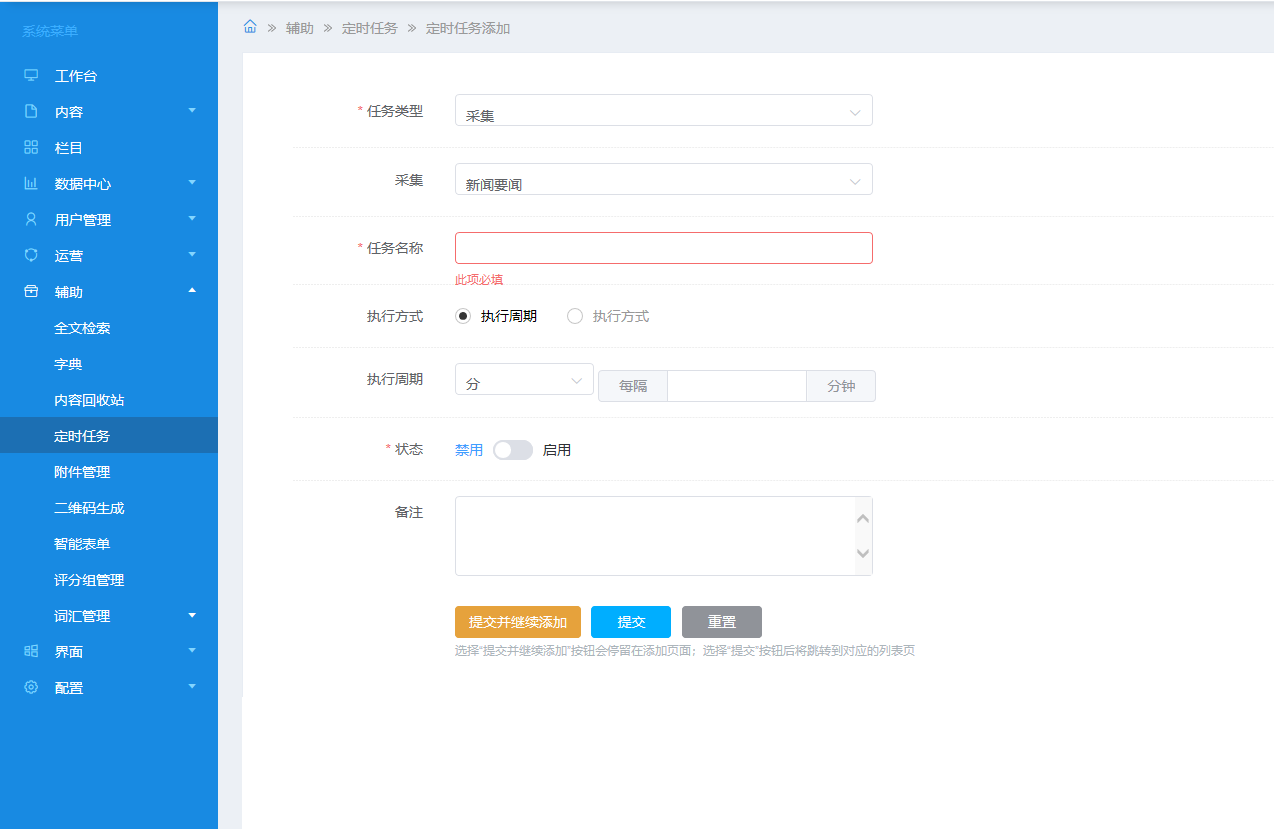Click the 内容 document icon

31,111
